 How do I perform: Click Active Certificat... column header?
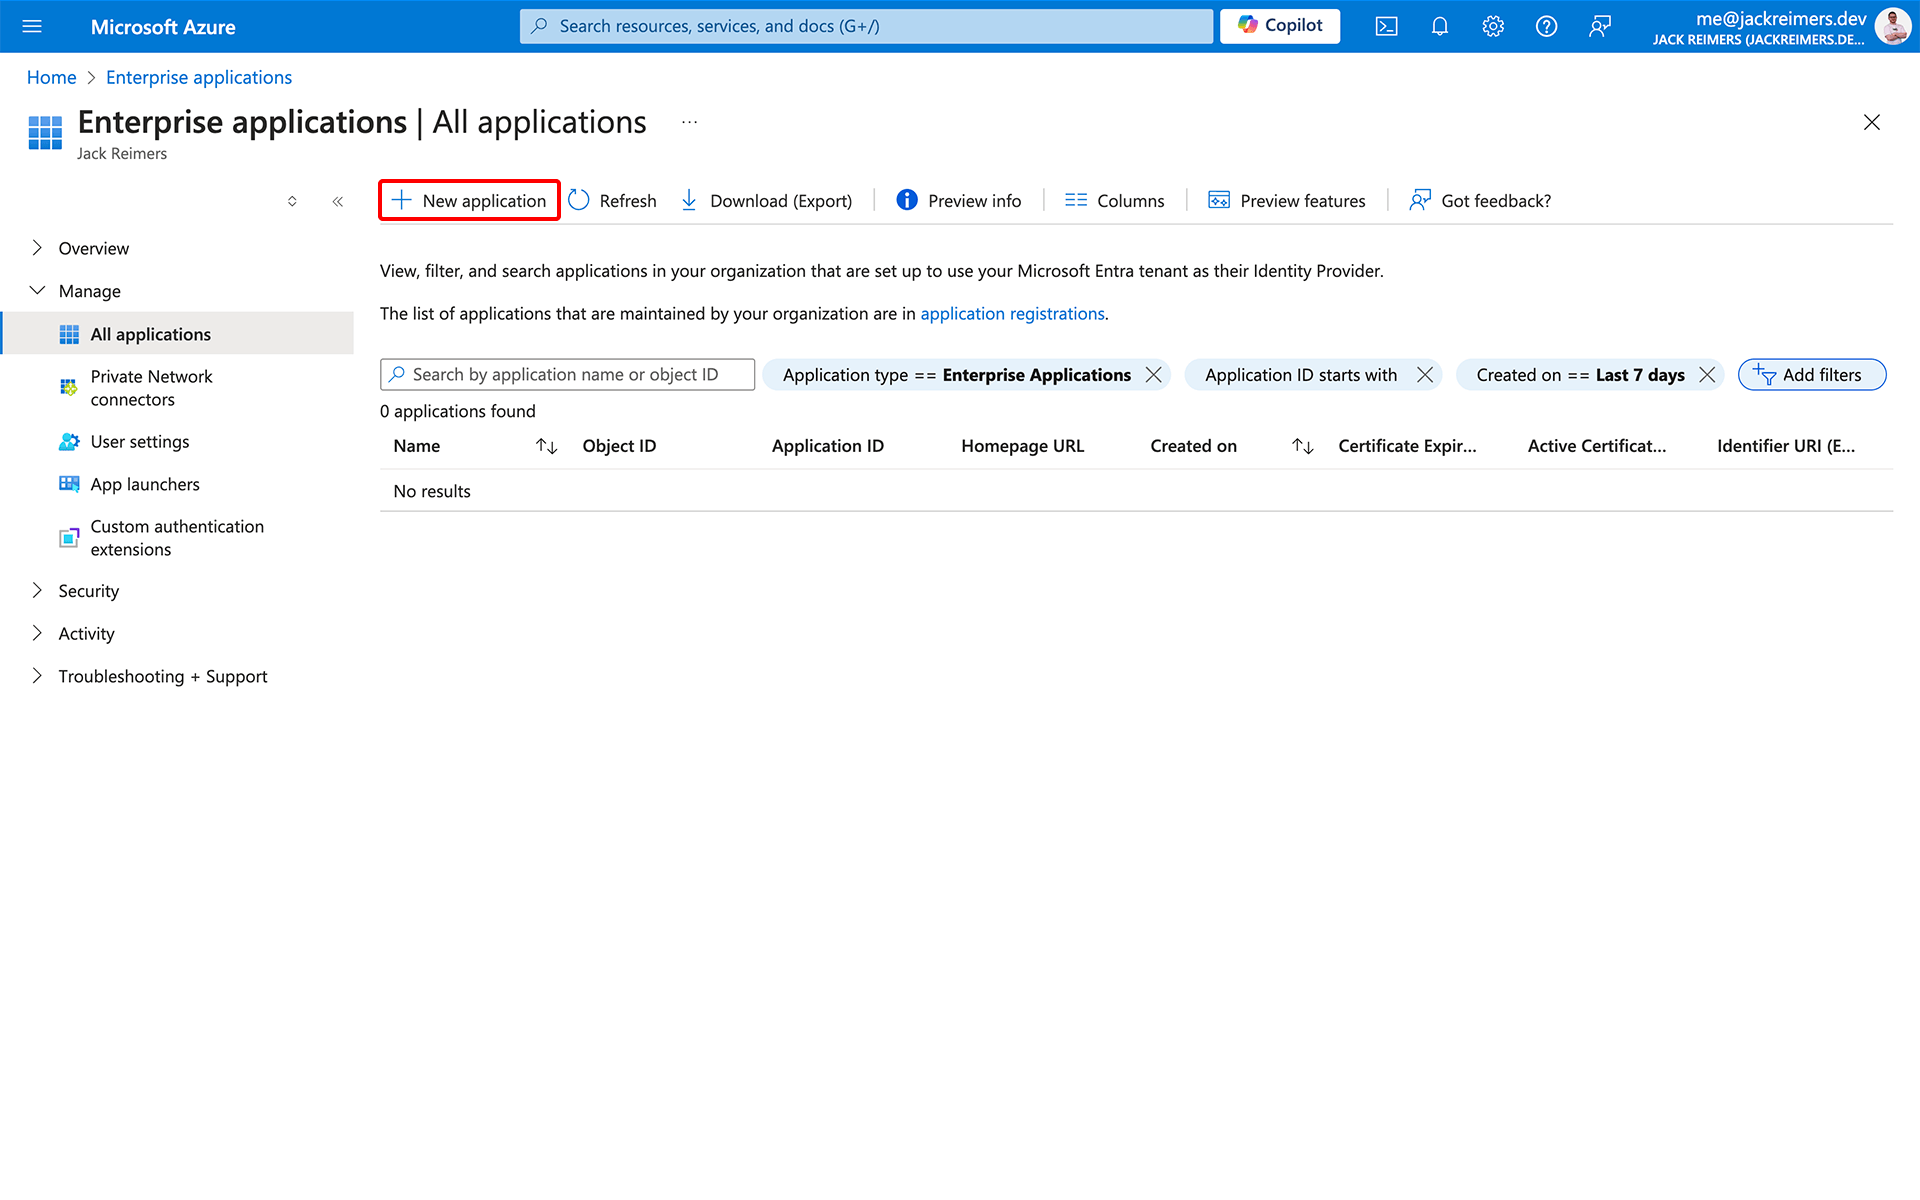pyautogui.click(x=1596, y=446)
